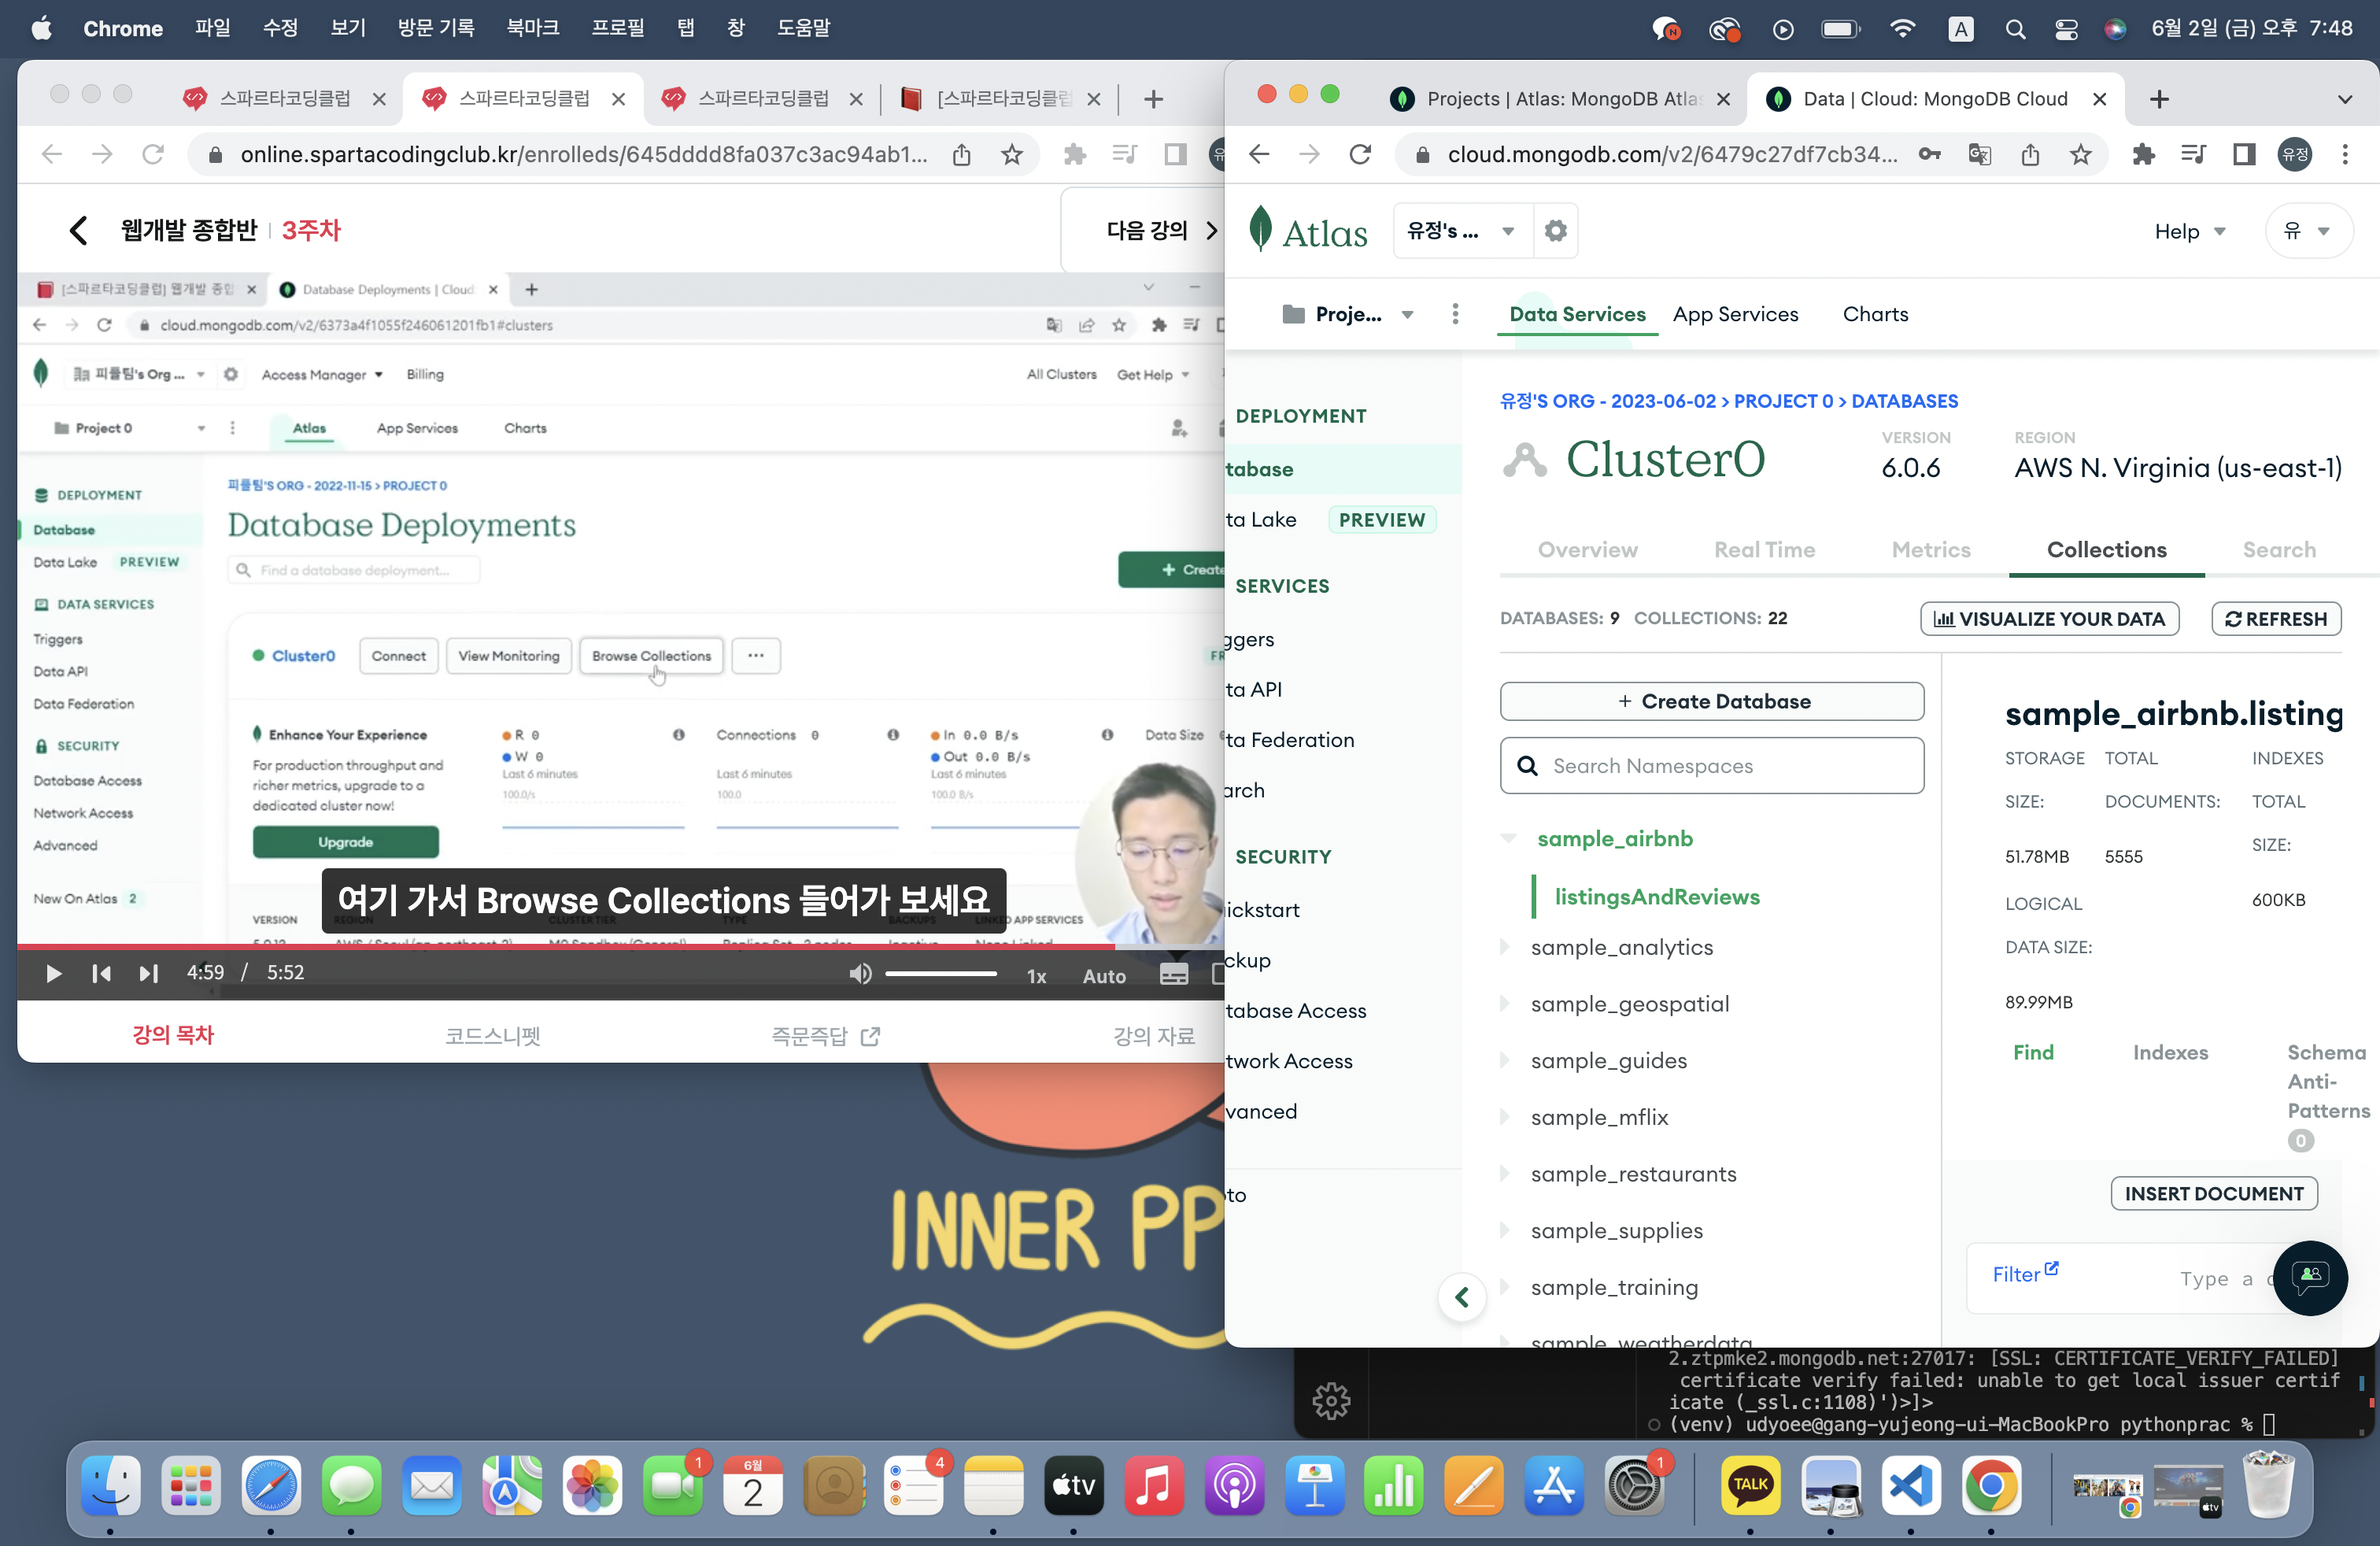Click the INSERT DOCUMENT button

[x=2213, y=1193]
